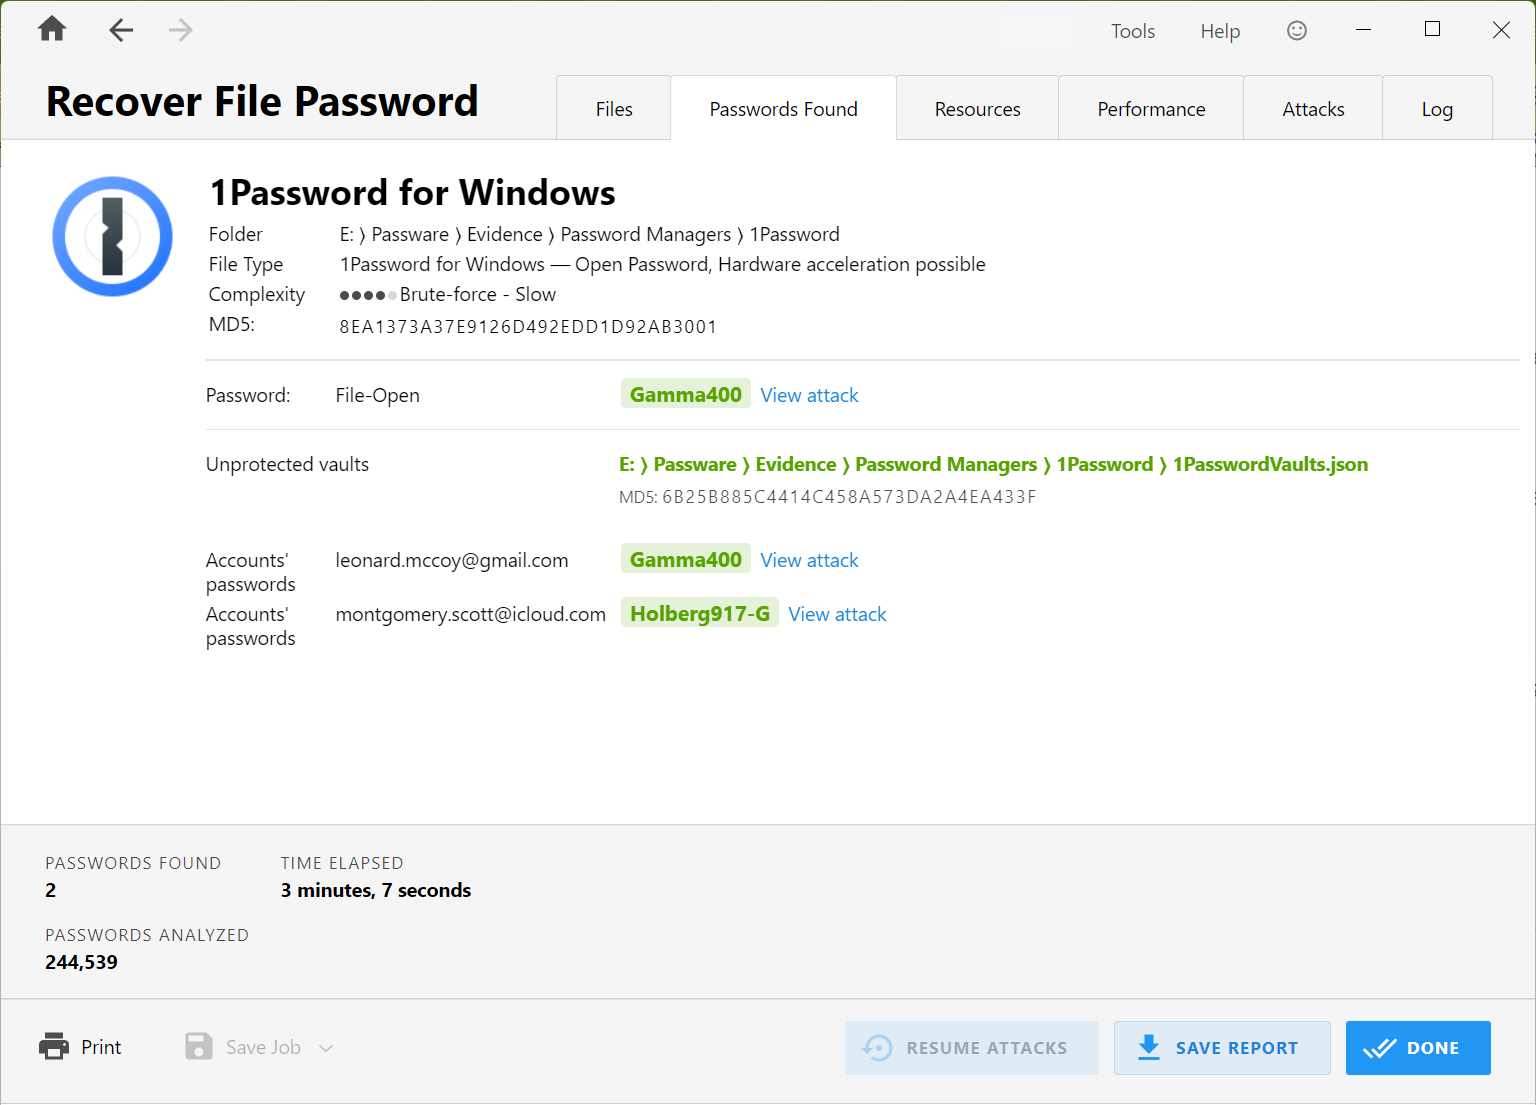Click the Print icon

coord(54,1046)
